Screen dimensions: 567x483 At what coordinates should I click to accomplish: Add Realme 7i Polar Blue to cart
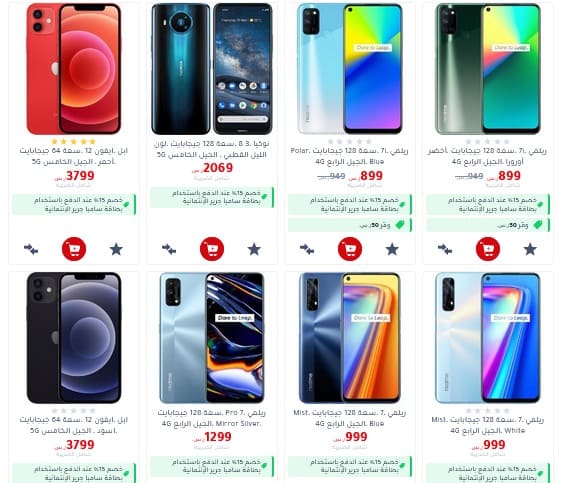point(350,249)
